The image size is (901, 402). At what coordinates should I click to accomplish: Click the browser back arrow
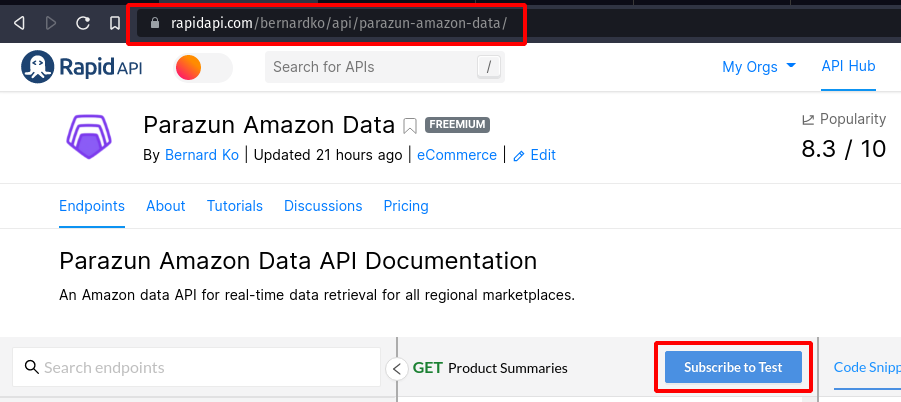(19, 22)
